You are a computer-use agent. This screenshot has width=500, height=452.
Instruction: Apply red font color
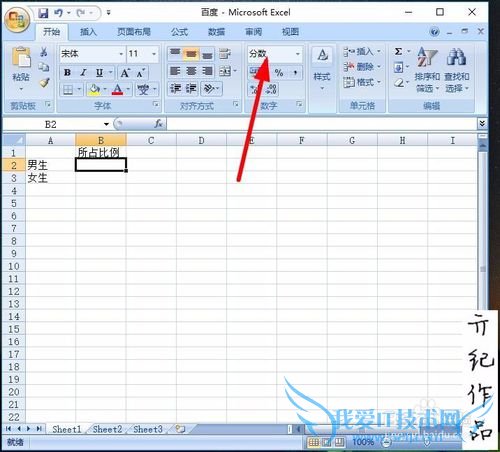(x=117, y=89)
